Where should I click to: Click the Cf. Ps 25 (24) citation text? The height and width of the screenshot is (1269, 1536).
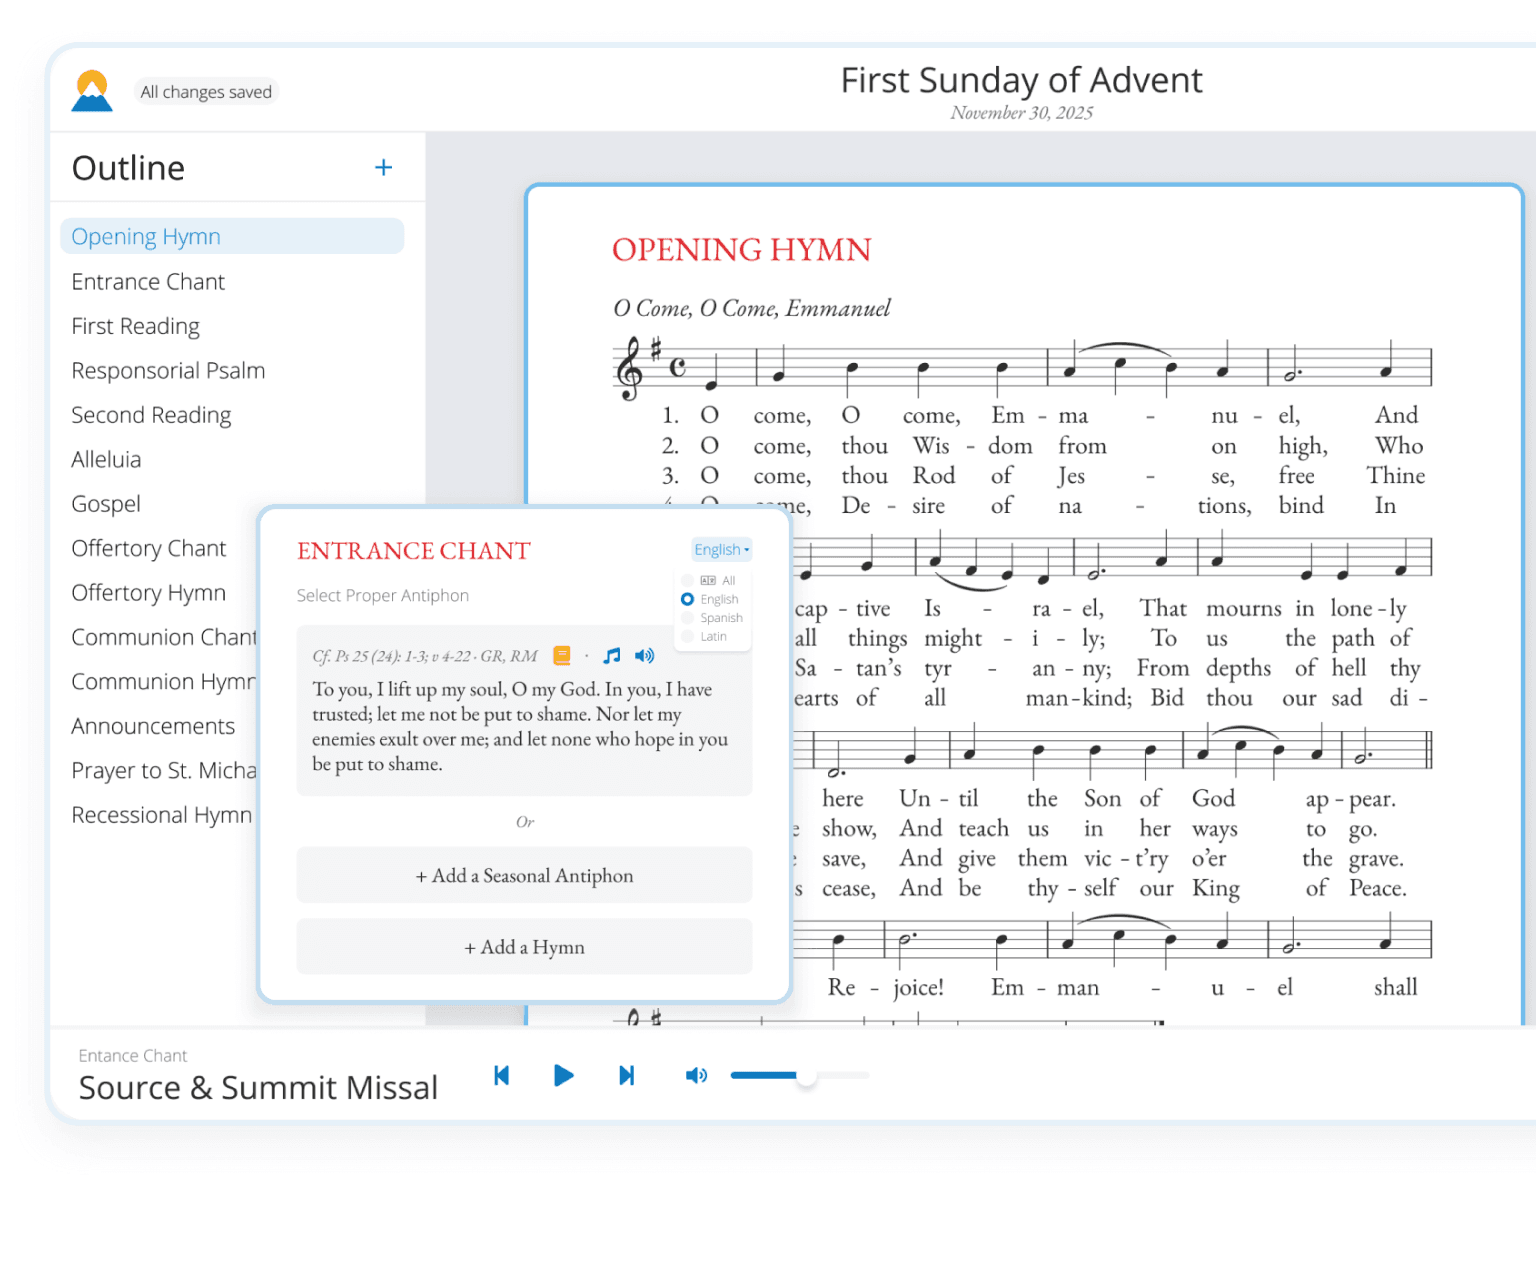425,656
